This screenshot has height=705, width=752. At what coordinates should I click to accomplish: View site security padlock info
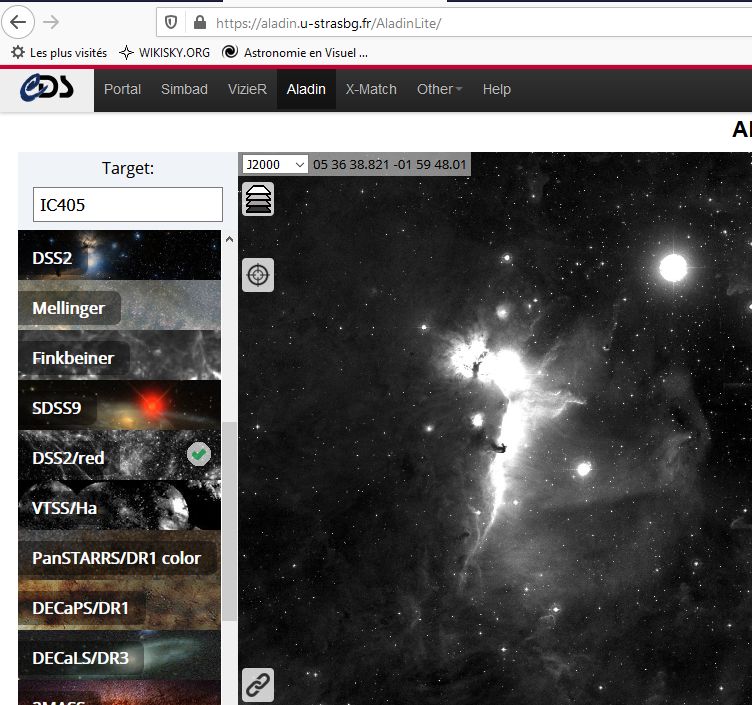(200, 23)
